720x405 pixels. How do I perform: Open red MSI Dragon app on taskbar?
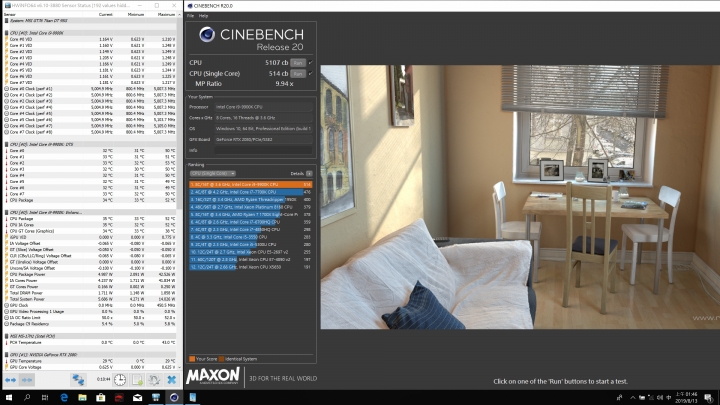pos(119,397)
